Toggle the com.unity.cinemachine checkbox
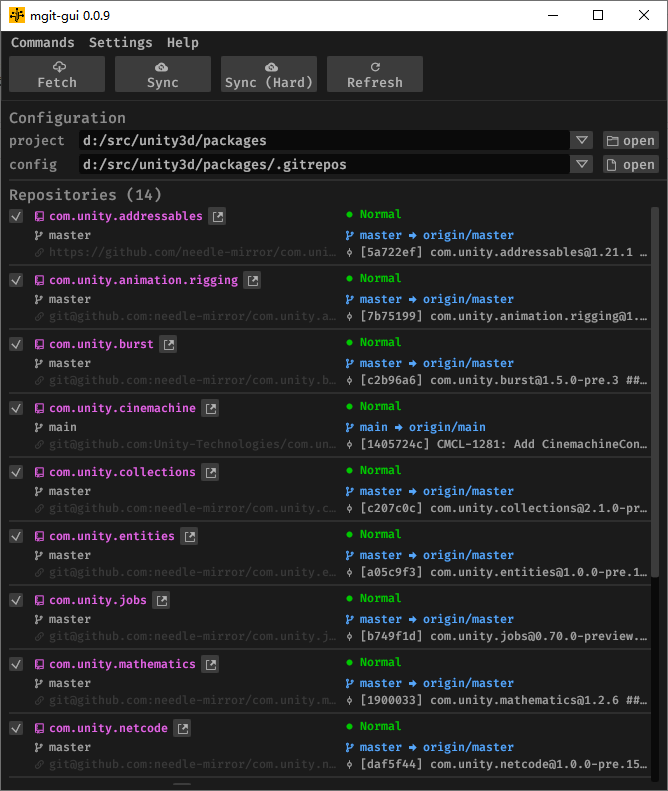 pyautogui.click(x=16, y=409)
